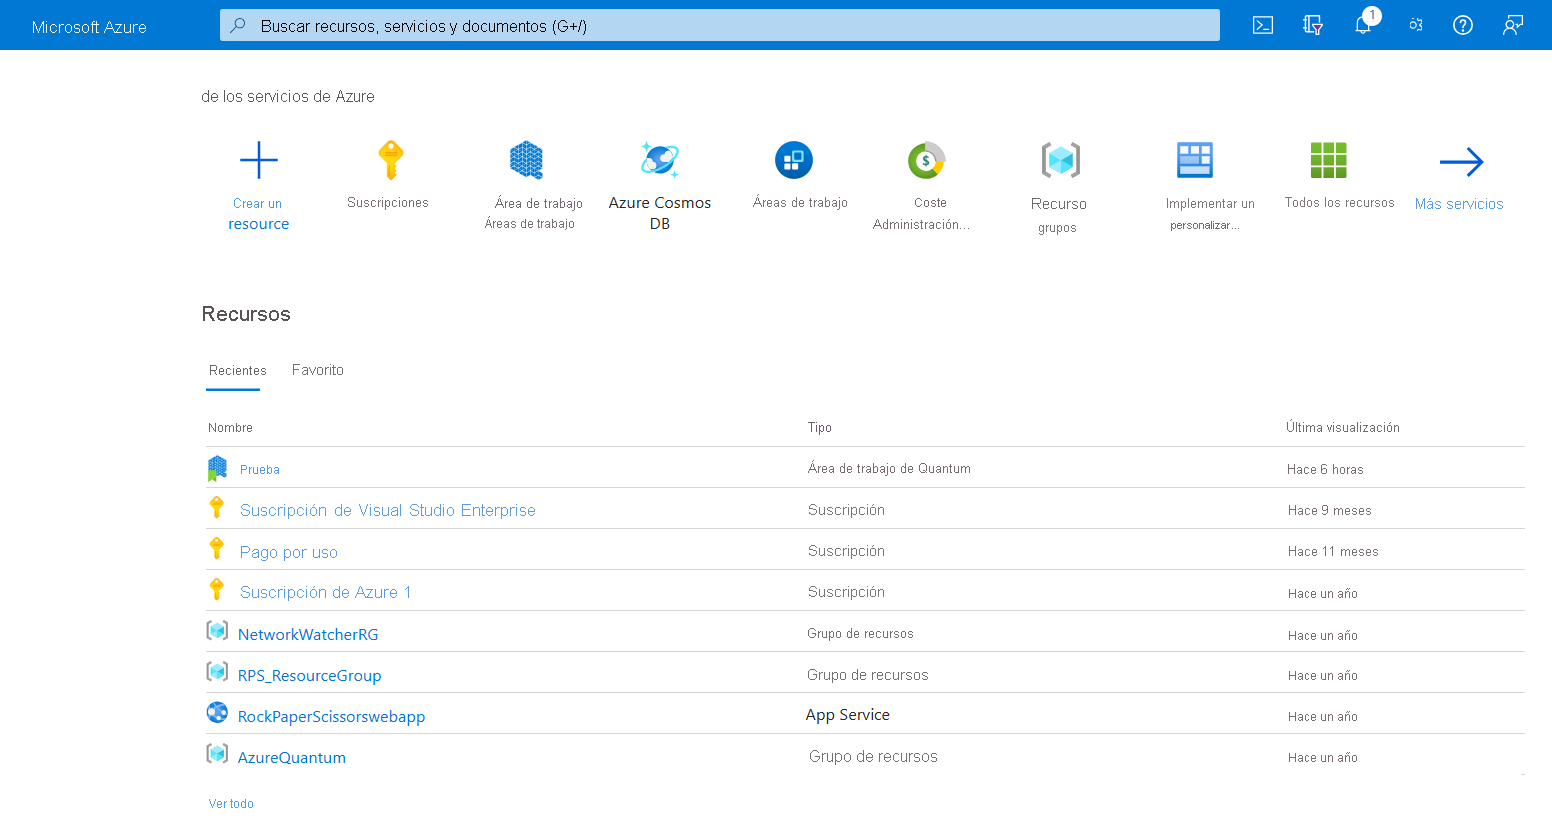This screenshot has width=1552, height=830.
Task: Click the Azure Cosmos DB label
Action: click(660, 213)
